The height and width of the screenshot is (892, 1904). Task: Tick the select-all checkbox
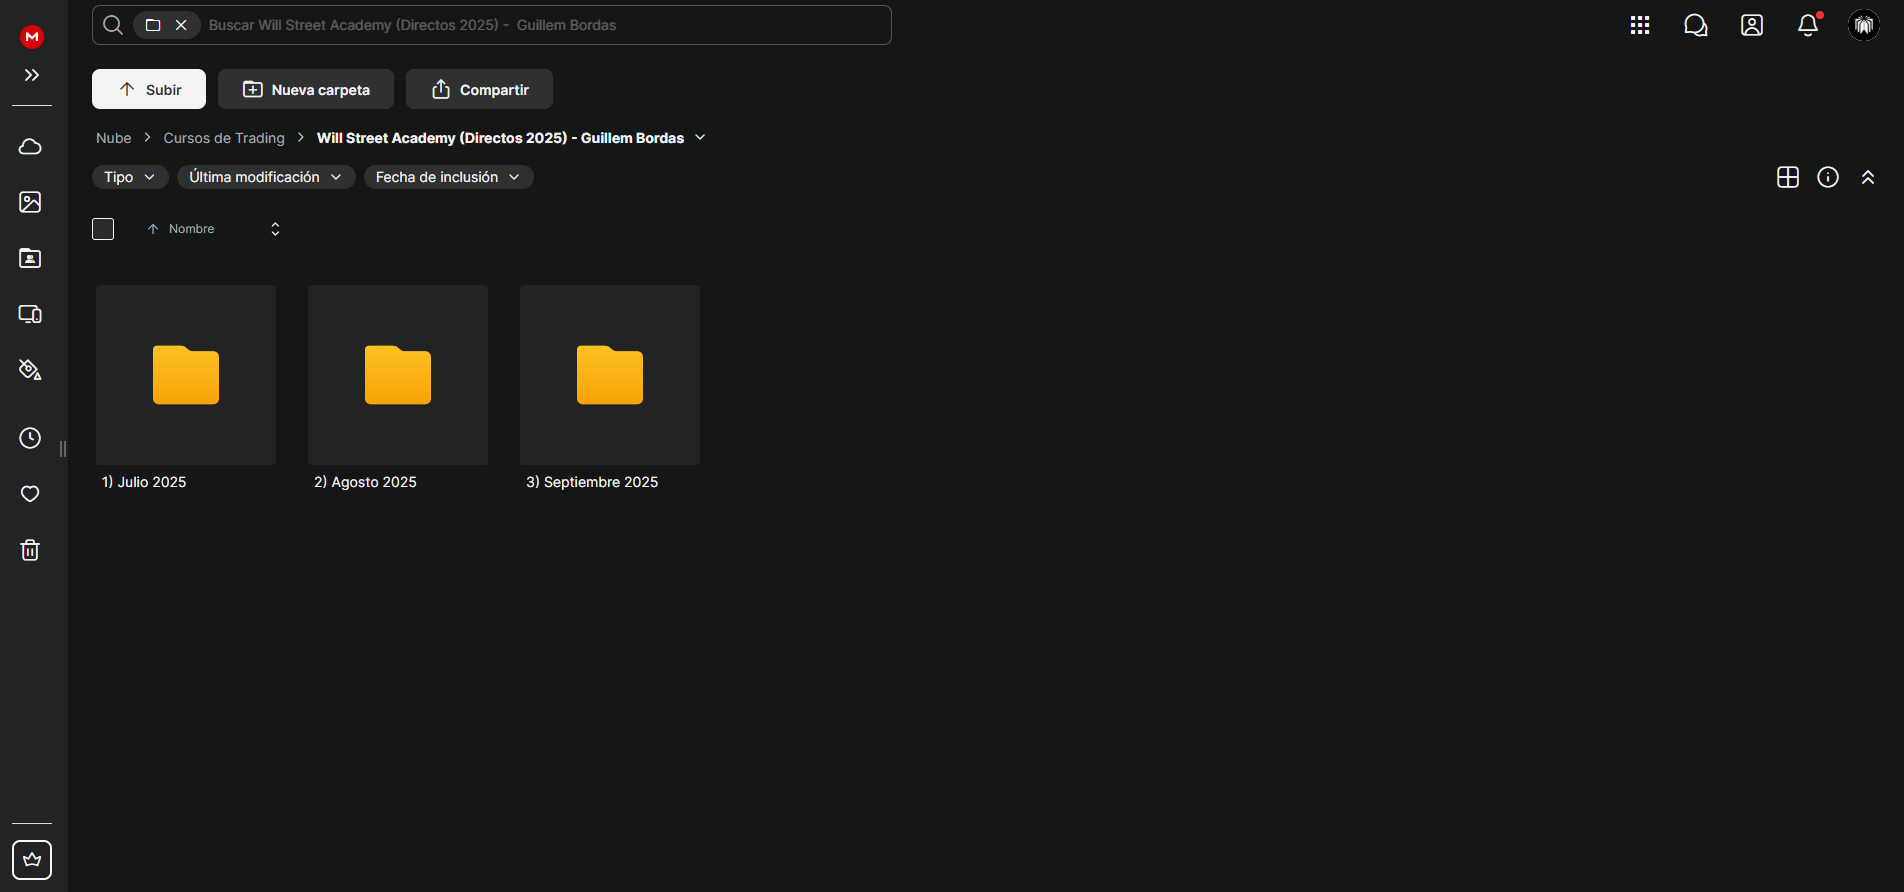103,229
